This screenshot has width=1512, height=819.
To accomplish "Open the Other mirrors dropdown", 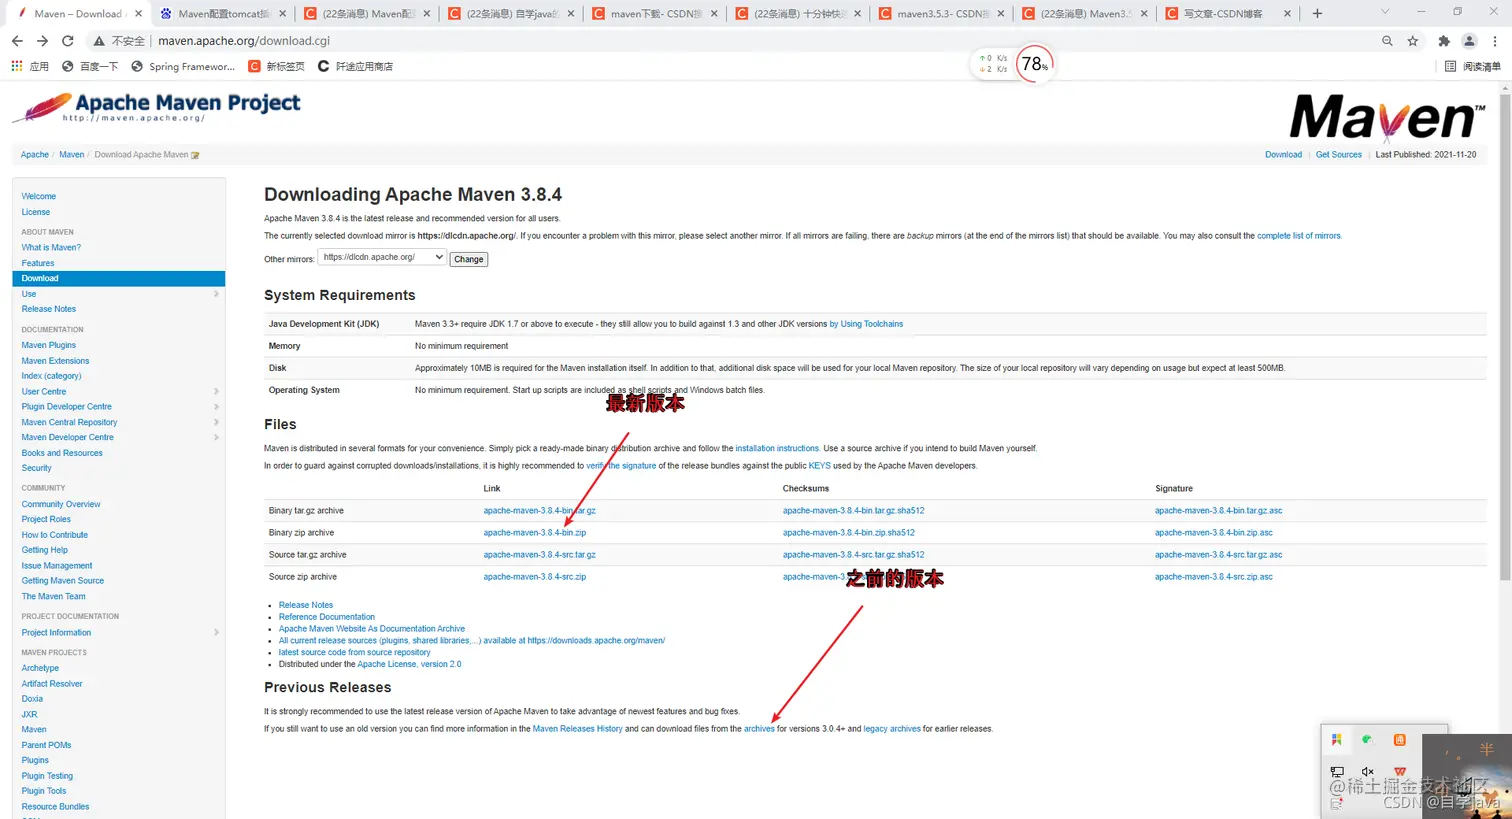I will 381,257.
